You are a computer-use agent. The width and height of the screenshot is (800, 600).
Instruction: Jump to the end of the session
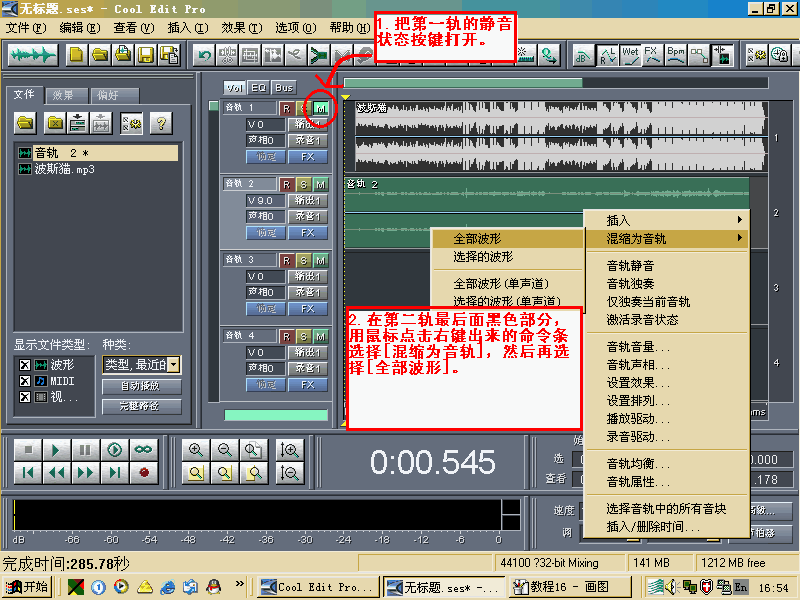point(115,473)
